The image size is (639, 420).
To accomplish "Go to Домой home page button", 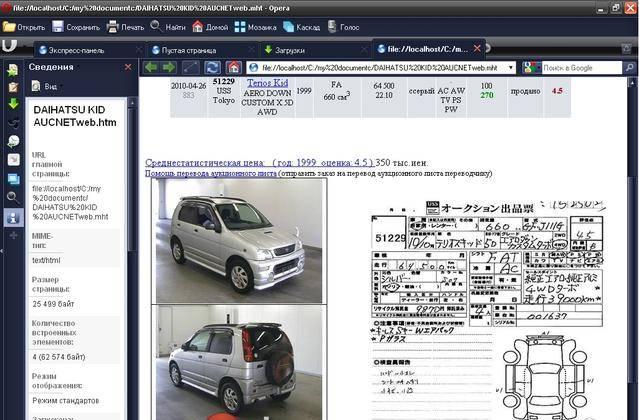I will (x=210, y=27).
